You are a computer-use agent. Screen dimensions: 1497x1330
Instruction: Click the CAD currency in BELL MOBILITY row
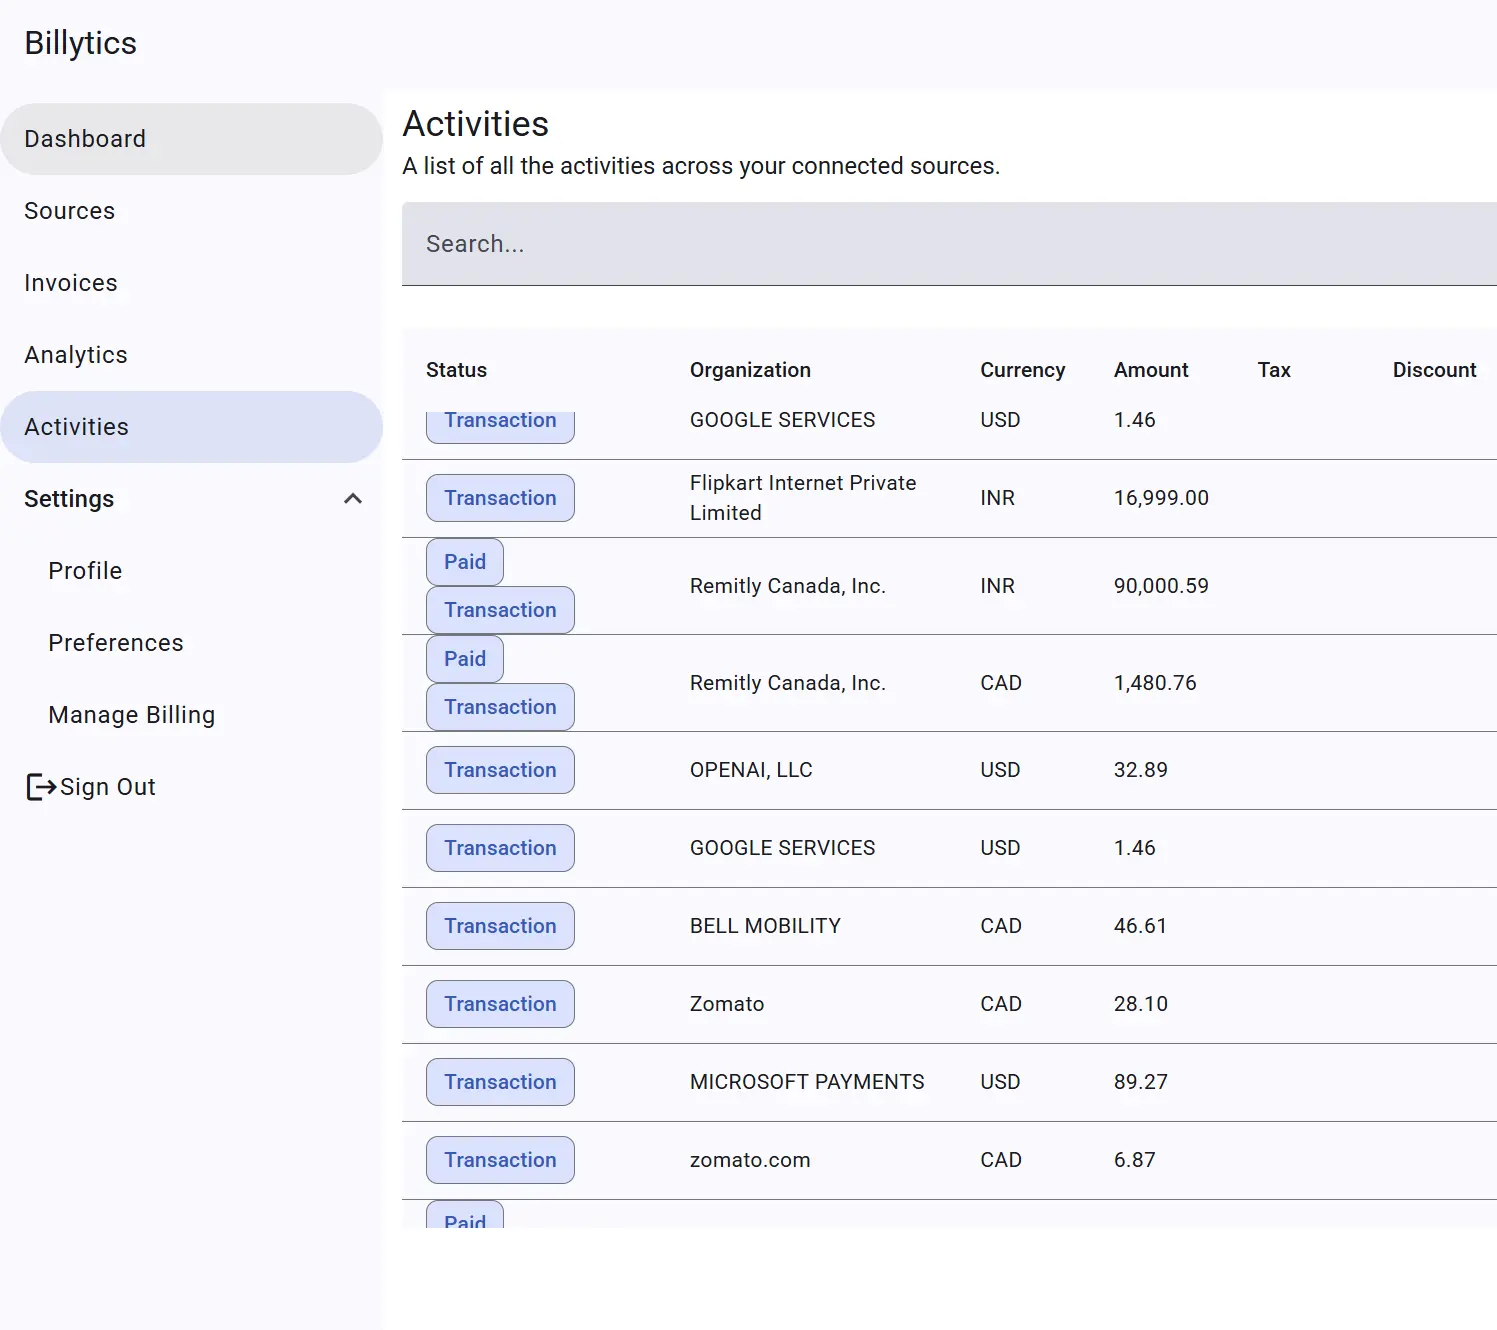point(1001,926)
